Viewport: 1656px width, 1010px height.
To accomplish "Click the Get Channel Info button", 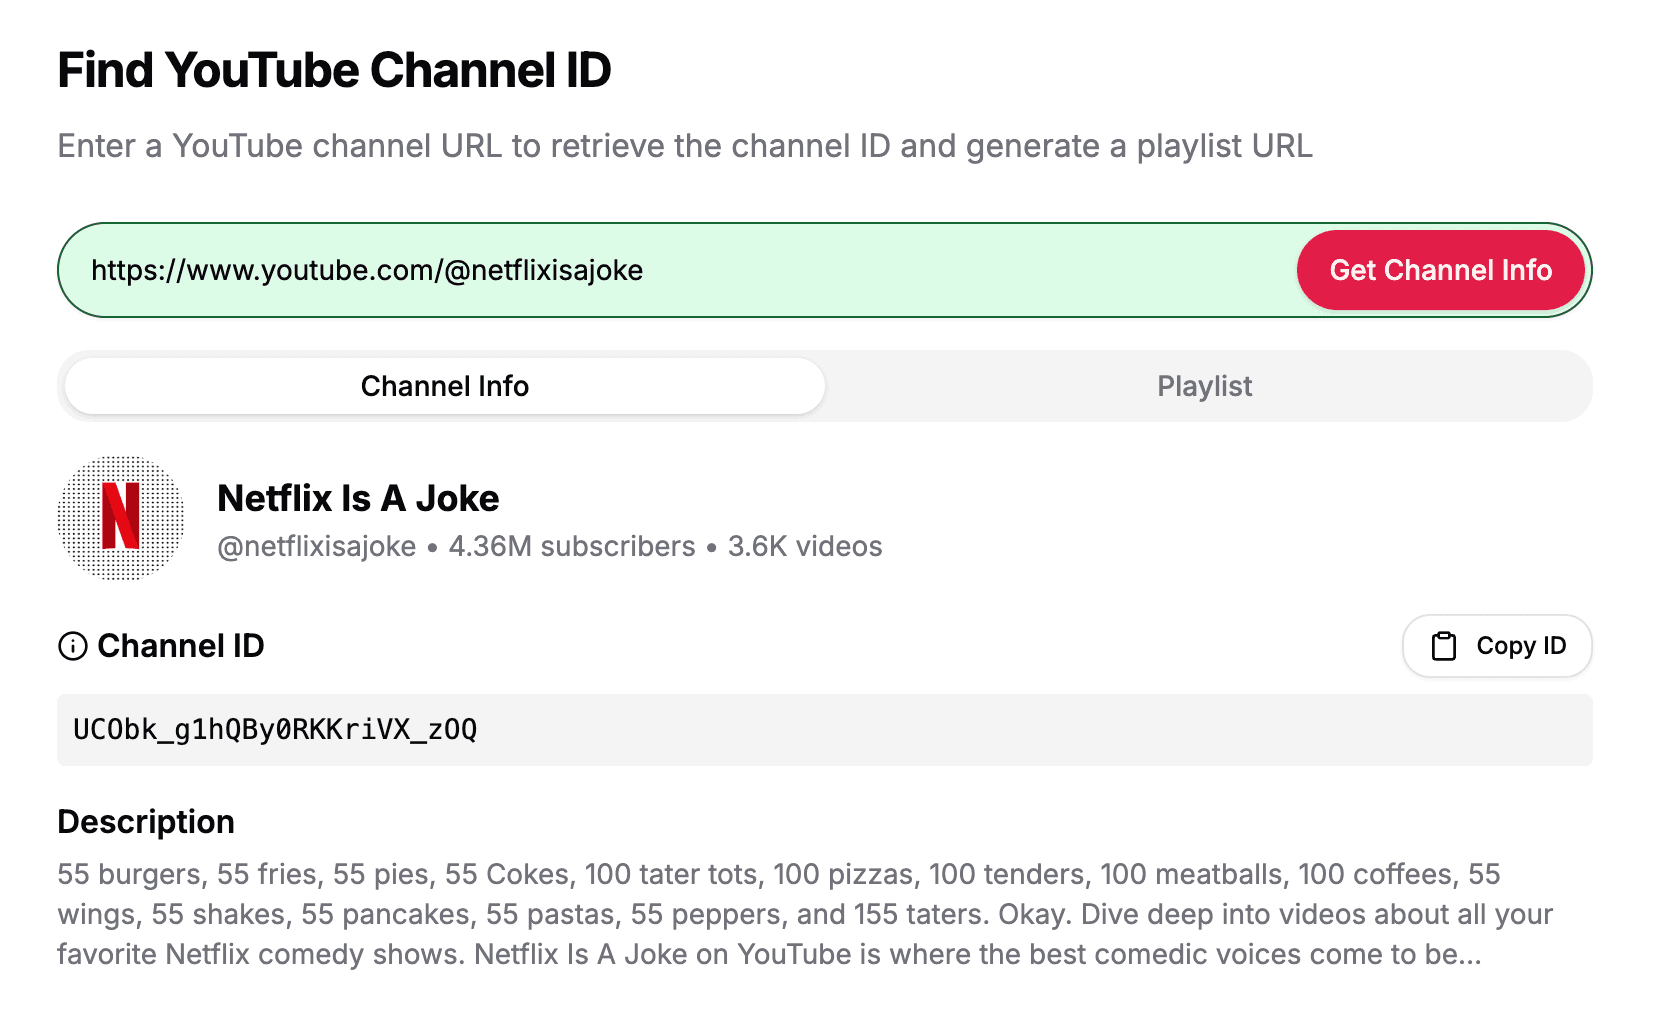I will (1440, 270).
